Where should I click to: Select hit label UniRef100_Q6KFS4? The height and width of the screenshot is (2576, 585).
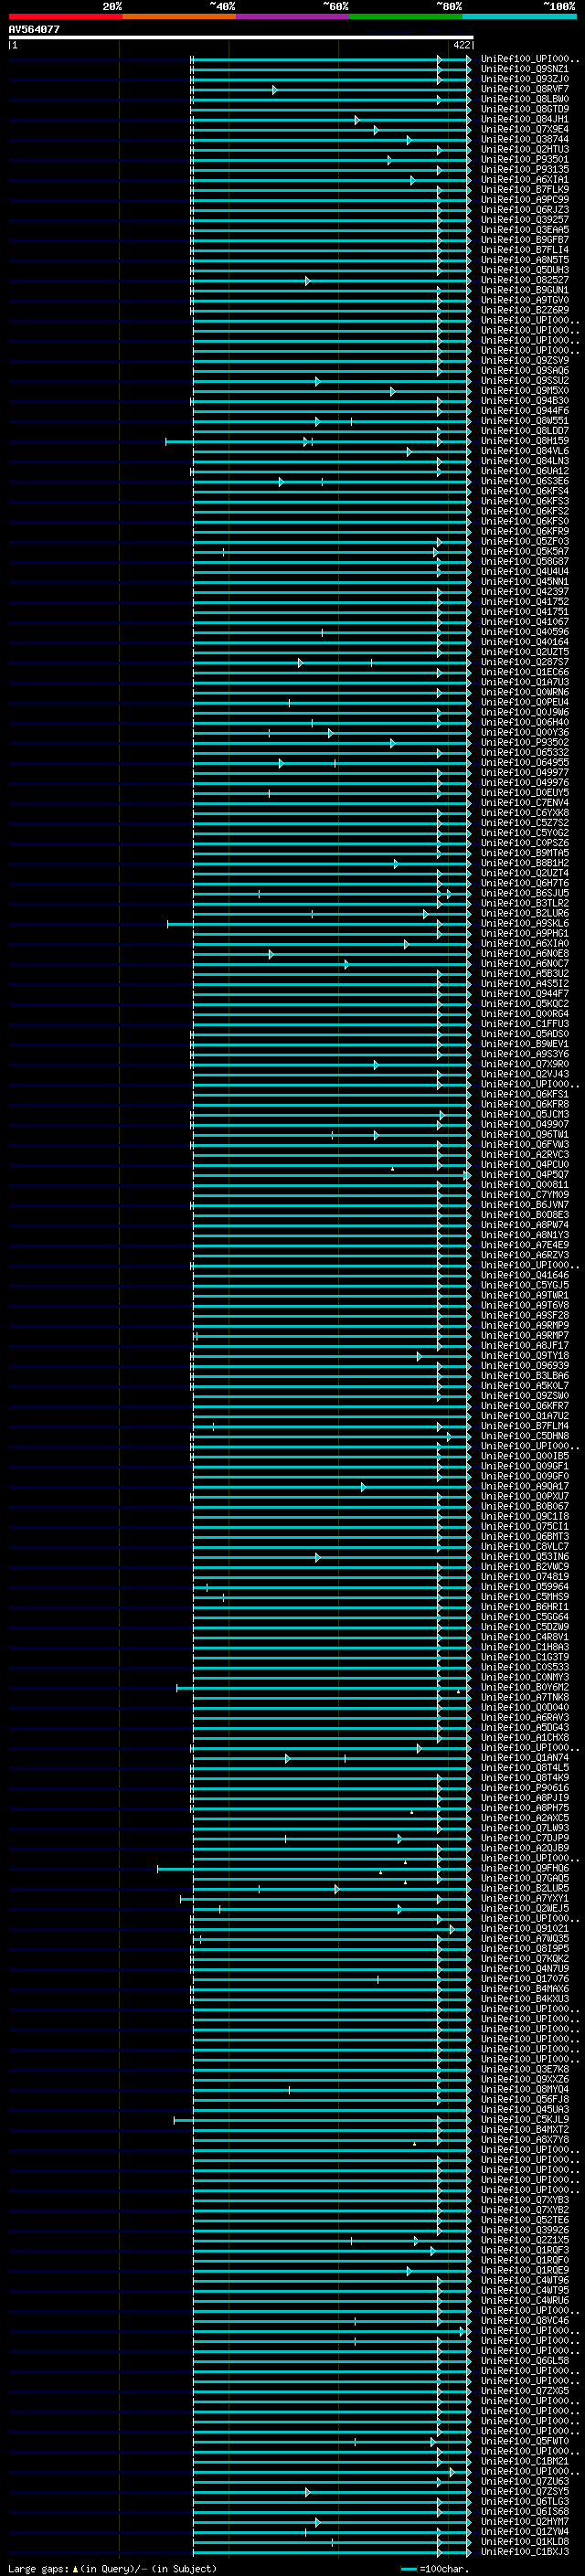[x=525, y=491]
